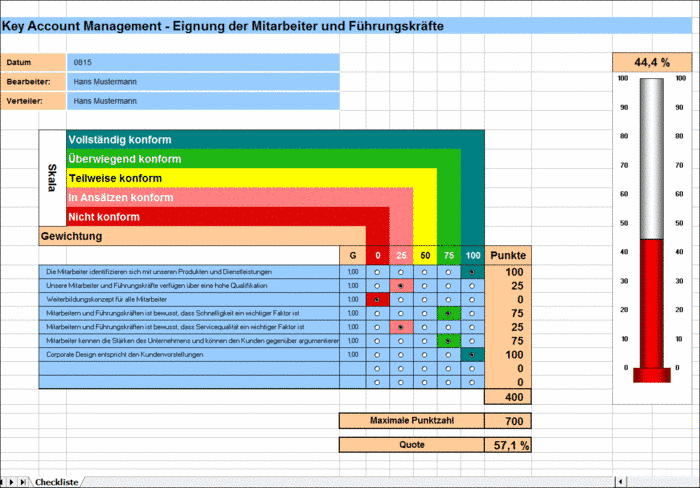700x488 pixels.
Task: Select 0 for Weiterbildungskonzept für alle Mitarbeiter
Action: pyautogui.click(x=377, y=300)
